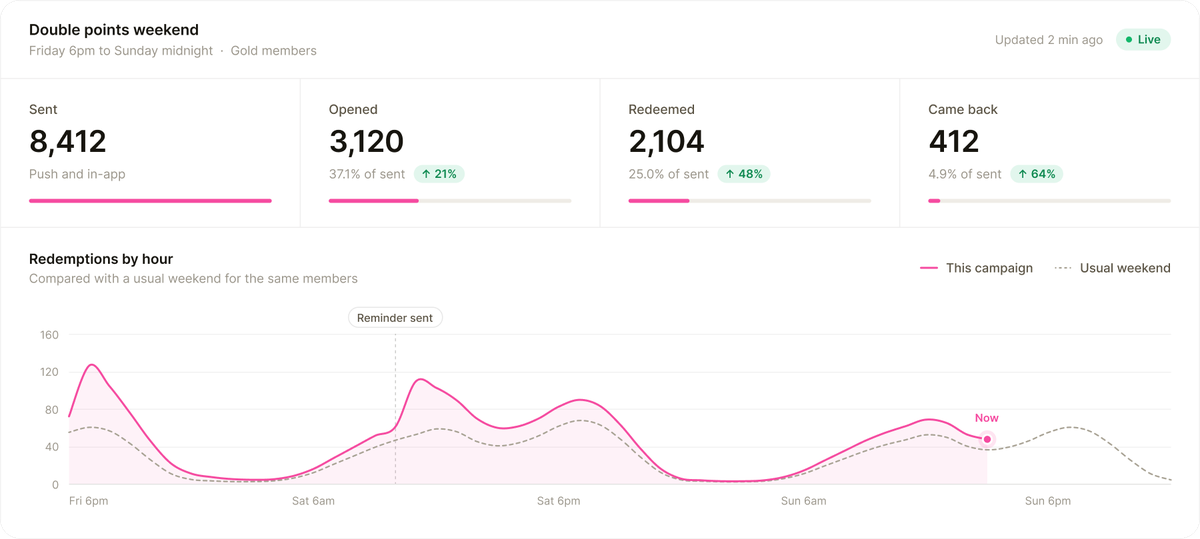The image size is (1200, 539).
Task: Click the pink 'Now' data point
Action: [x=987, y=439]
